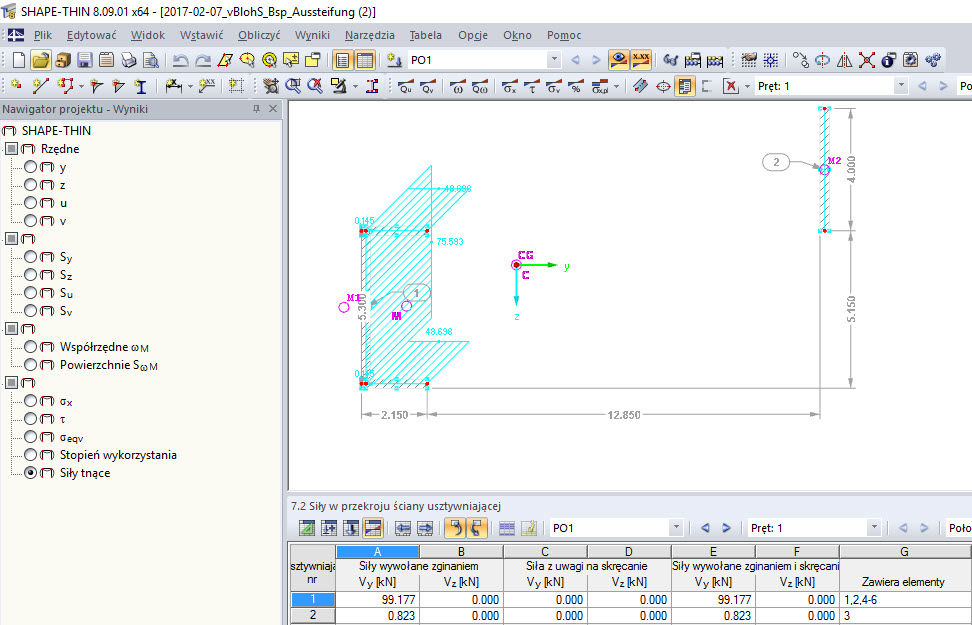The height and width of the screenshot is (625, 972).
Task: Select Współrzędne ωM radio option
Action: tap(30, 347)
